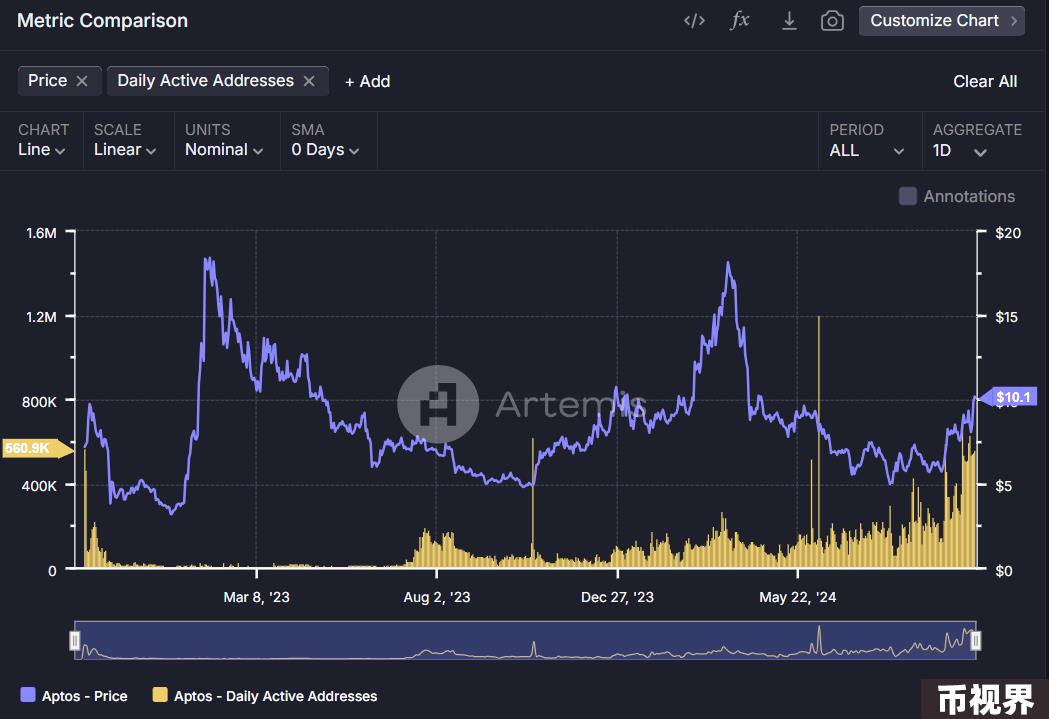
Task: Click the yellow Daily Active Addresses swatch
Action: (x=160, y=695)
